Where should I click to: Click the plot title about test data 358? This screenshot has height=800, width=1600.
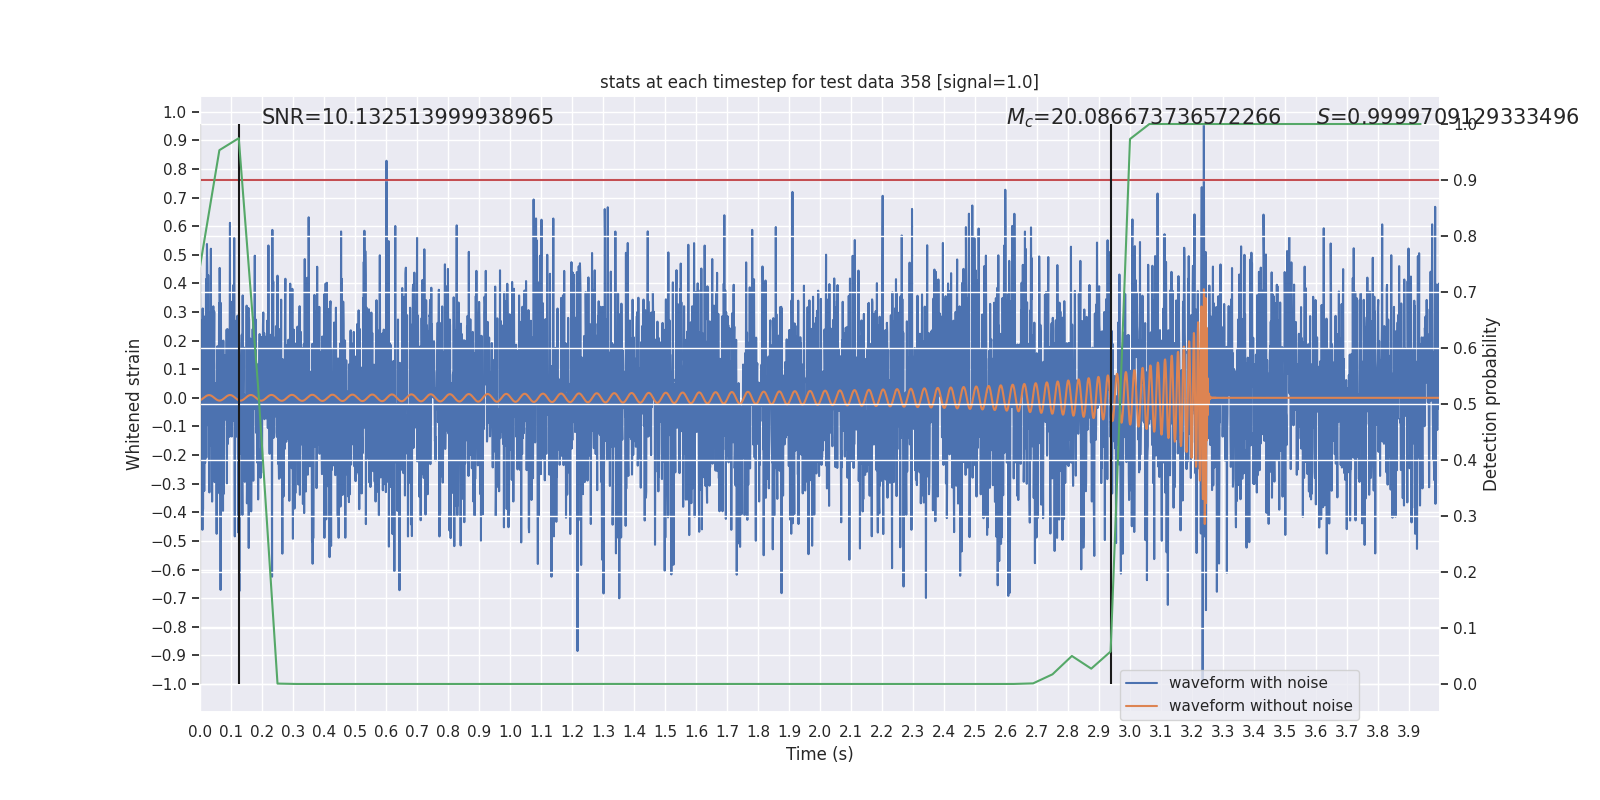[819, 82]
